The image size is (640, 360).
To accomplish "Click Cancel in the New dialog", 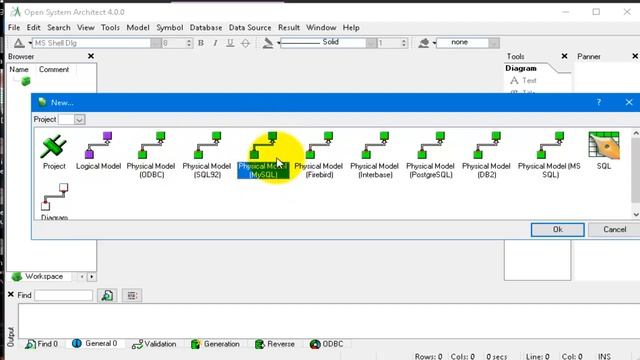I will (x=615, y=229).
